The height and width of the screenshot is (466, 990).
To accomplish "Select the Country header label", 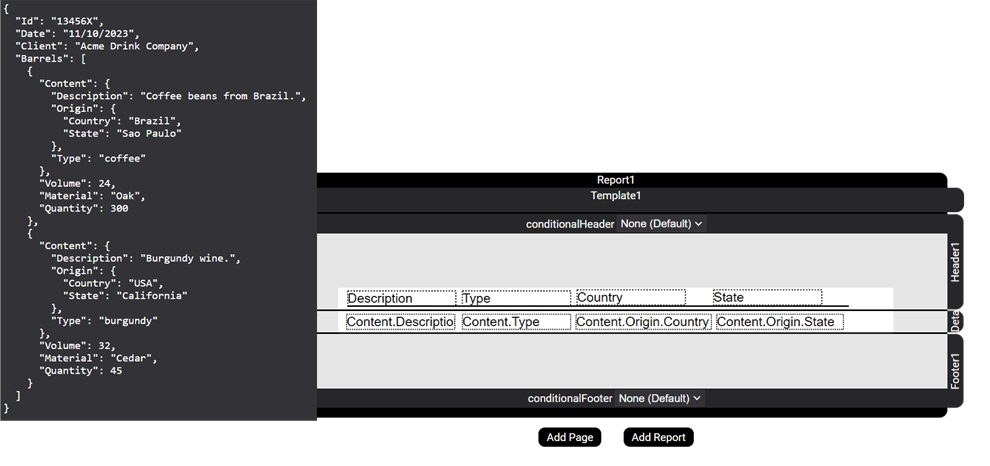I will point(630,298).
